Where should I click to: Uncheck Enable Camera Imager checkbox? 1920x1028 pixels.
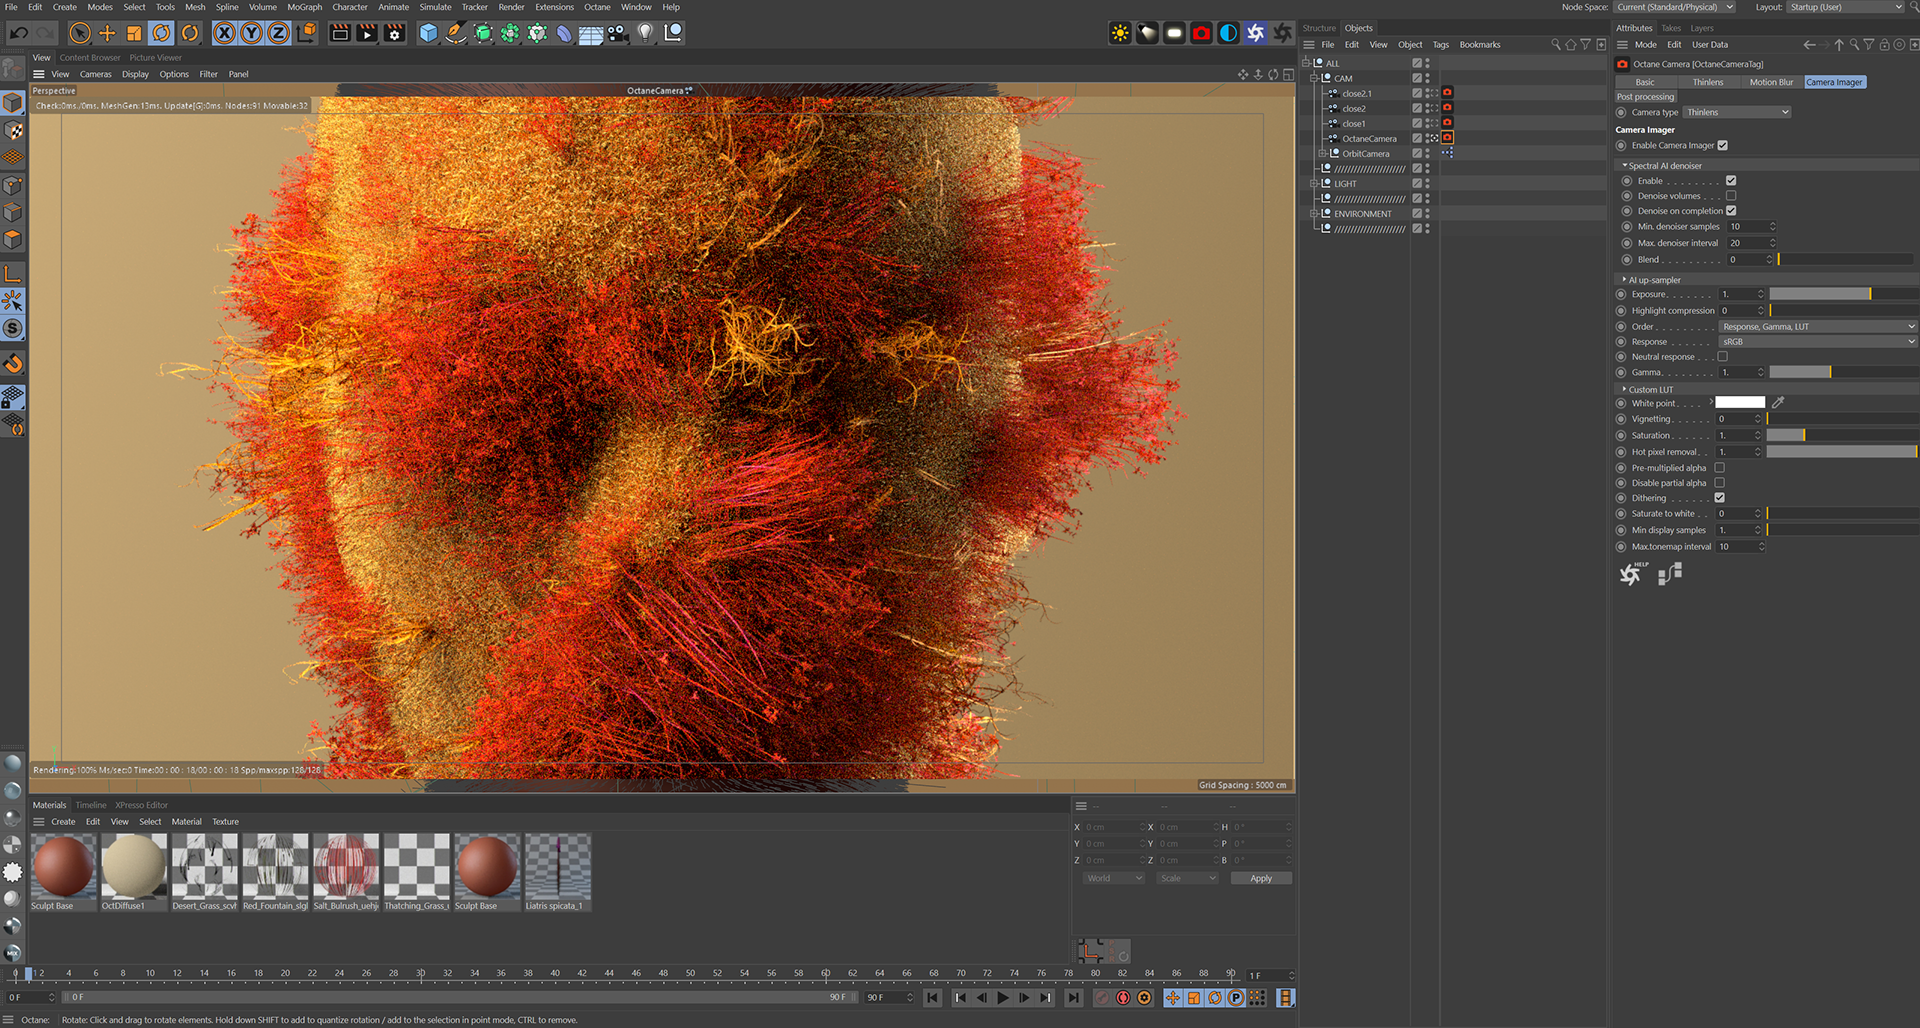tap(1722, 145)
